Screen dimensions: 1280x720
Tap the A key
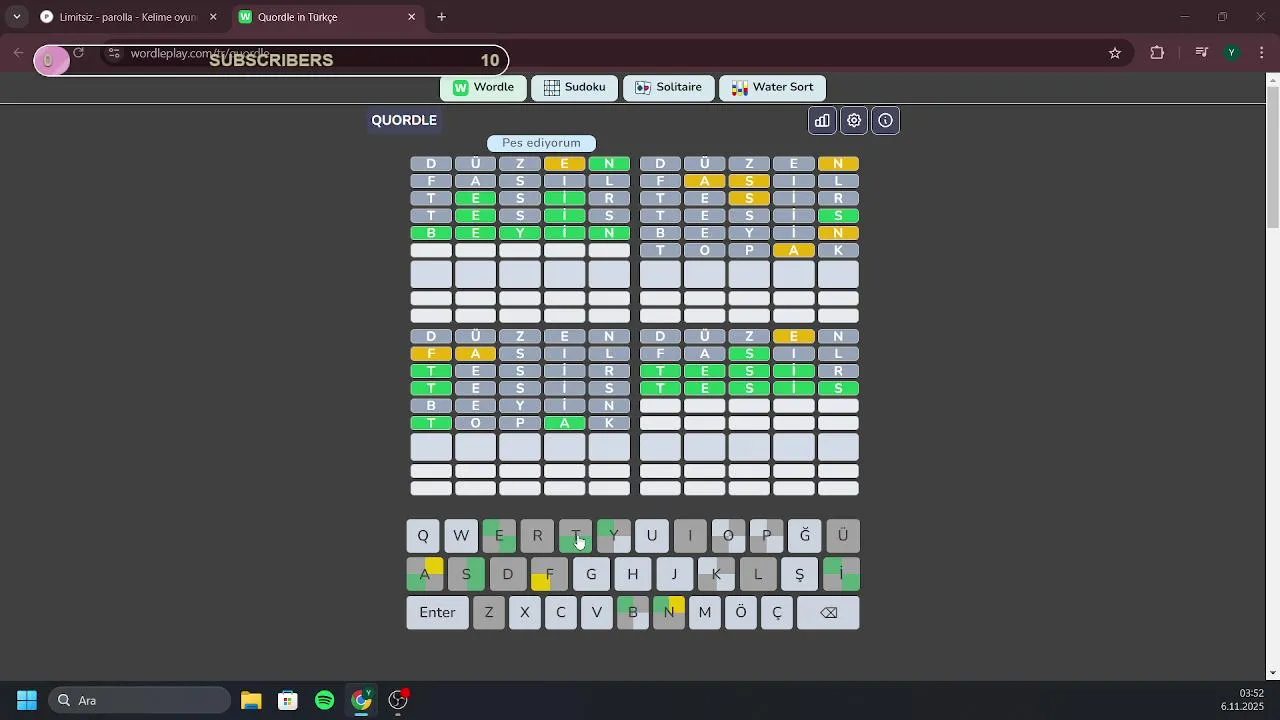coord(425,574)
